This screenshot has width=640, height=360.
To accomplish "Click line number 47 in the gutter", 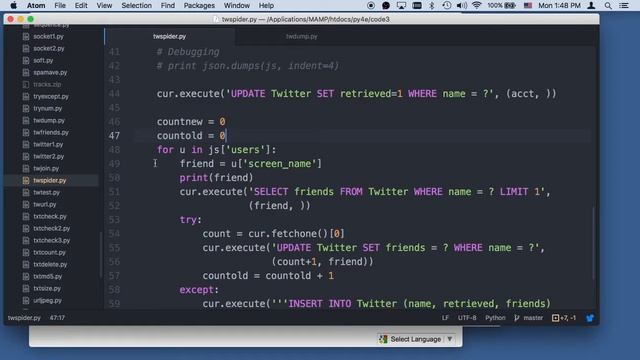I will pos(114,136).
